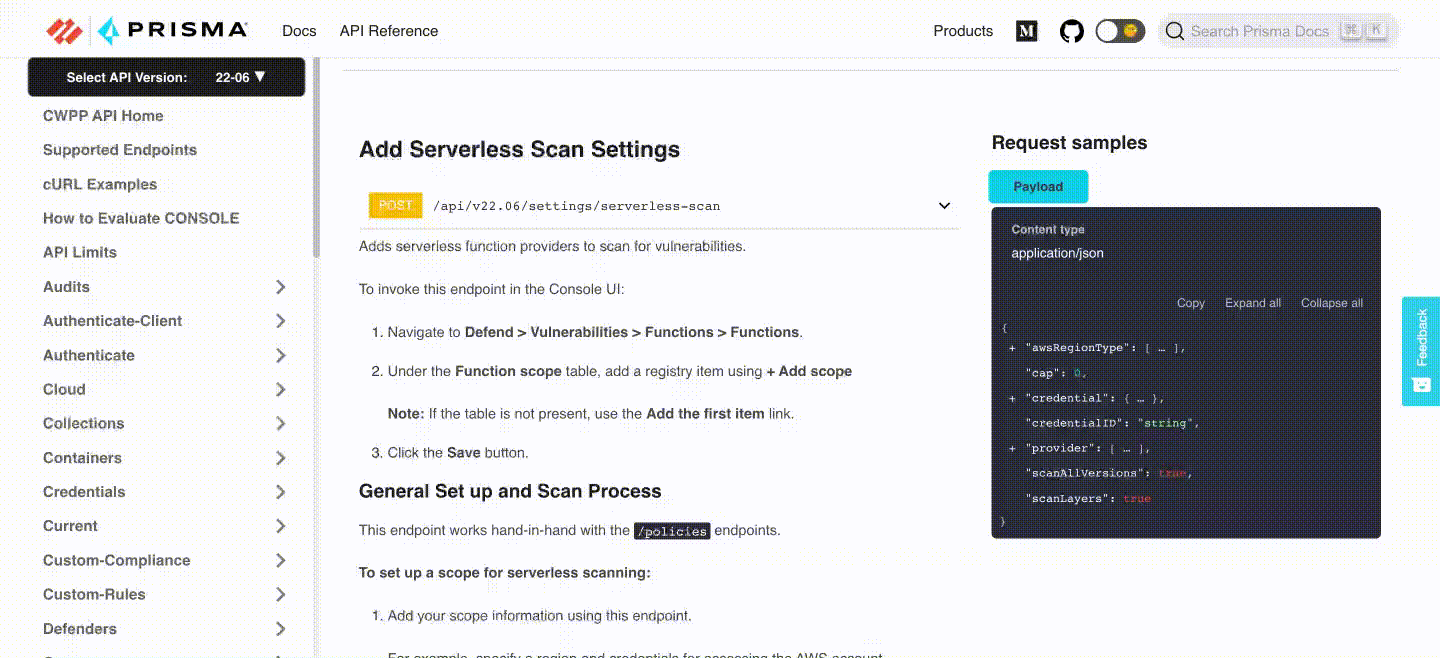Click the Search Prisma Docs field
The image size is (1440, 658).
coord(1278,31)
